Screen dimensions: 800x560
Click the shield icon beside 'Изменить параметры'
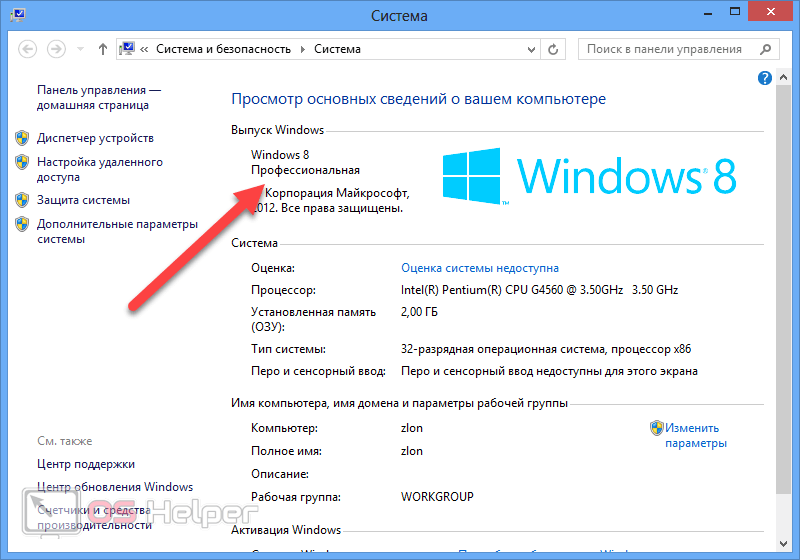pos(657,428)
